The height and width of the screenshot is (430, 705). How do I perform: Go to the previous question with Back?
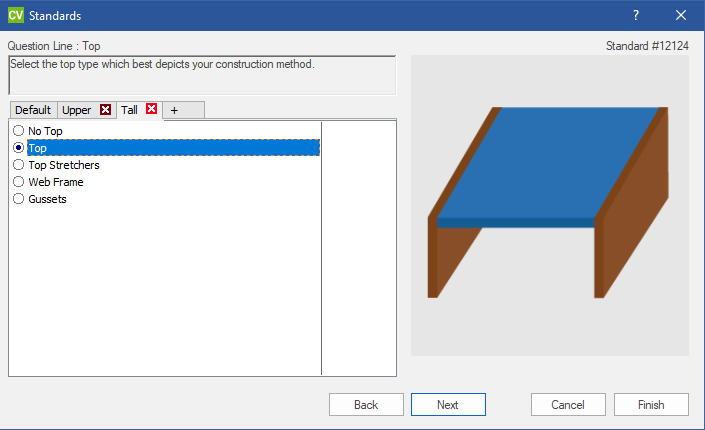pos(366,405)
